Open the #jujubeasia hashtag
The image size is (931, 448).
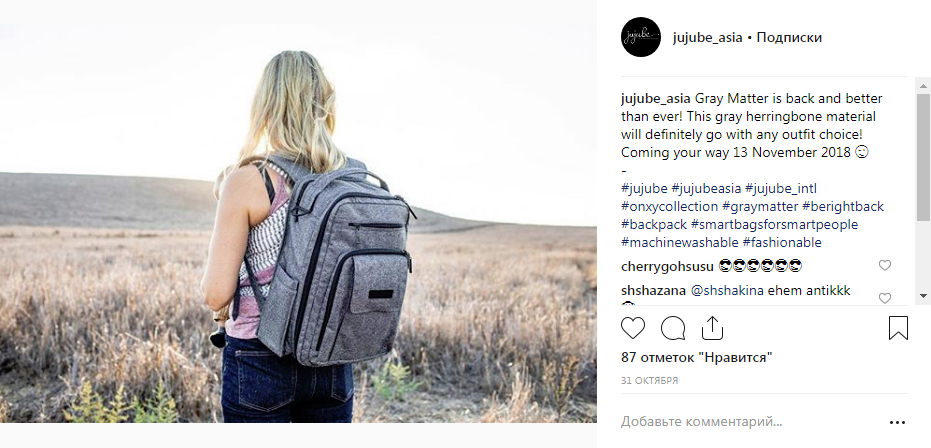707,189
